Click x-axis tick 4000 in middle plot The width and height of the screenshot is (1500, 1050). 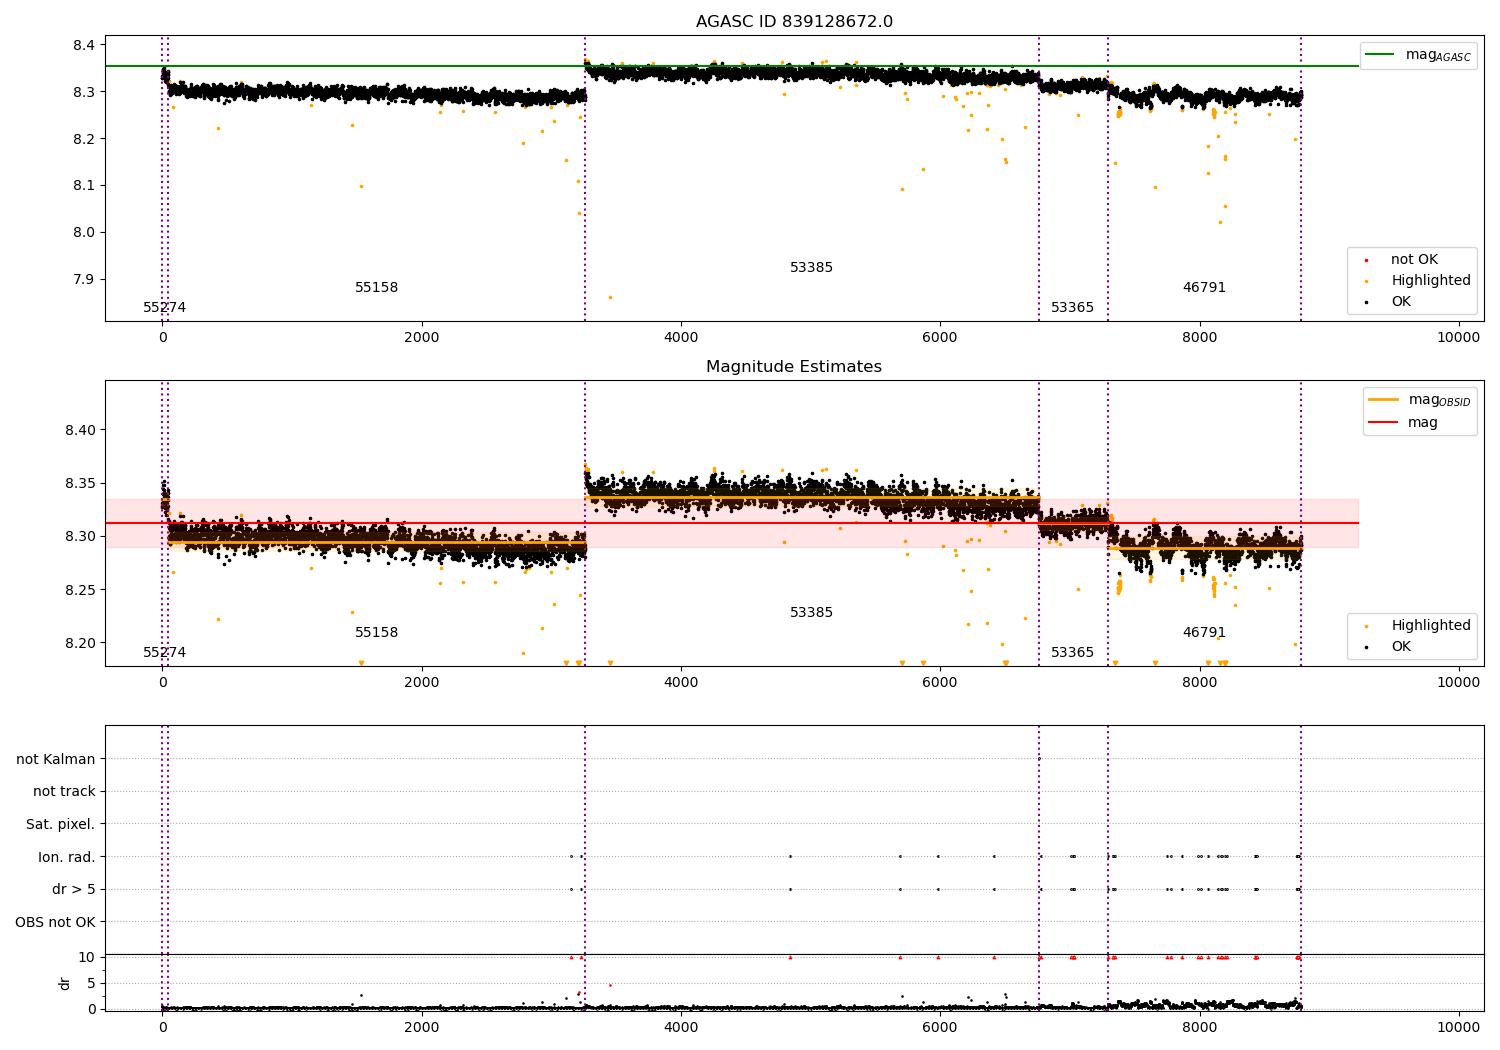point(681,683)
